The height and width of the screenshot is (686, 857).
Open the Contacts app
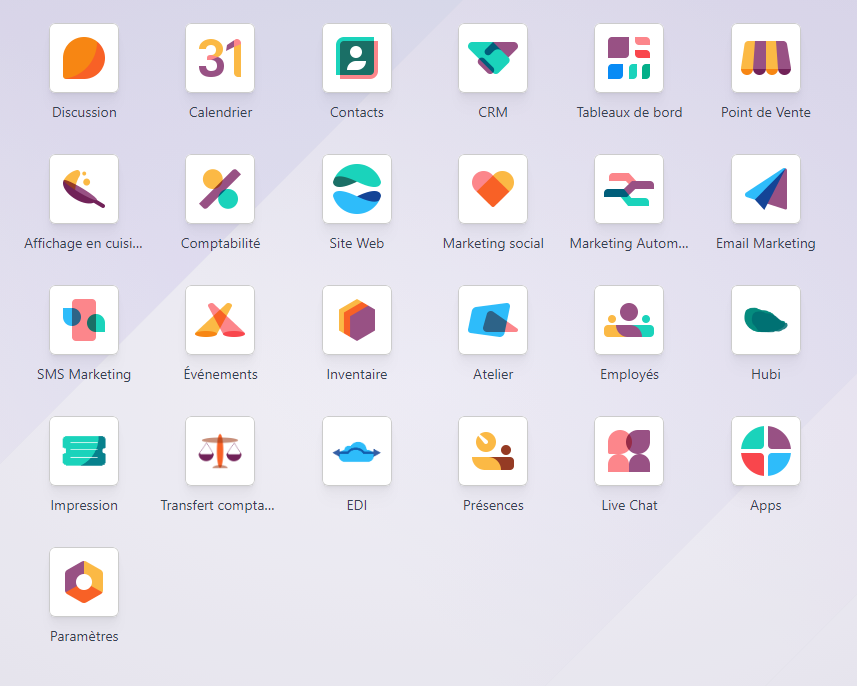(357, 58)
